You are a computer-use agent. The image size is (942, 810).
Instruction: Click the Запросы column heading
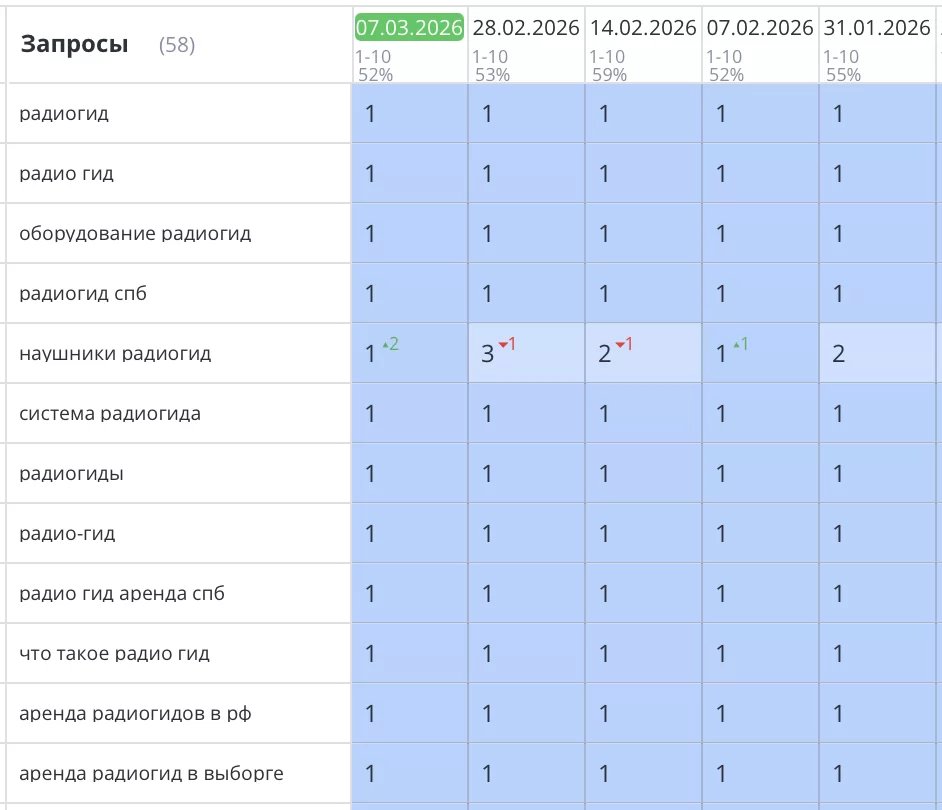click(74, 44)
